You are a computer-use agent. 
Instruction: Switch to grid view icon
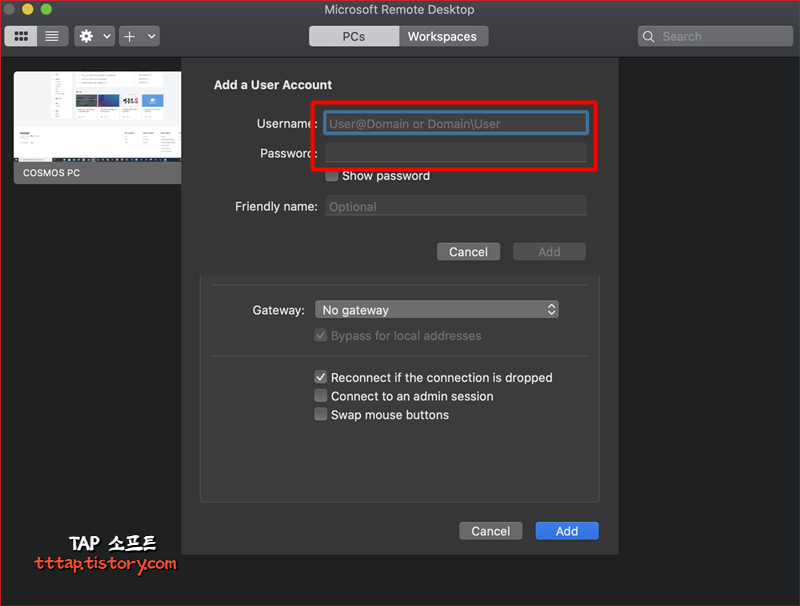[x=21, y=36]
